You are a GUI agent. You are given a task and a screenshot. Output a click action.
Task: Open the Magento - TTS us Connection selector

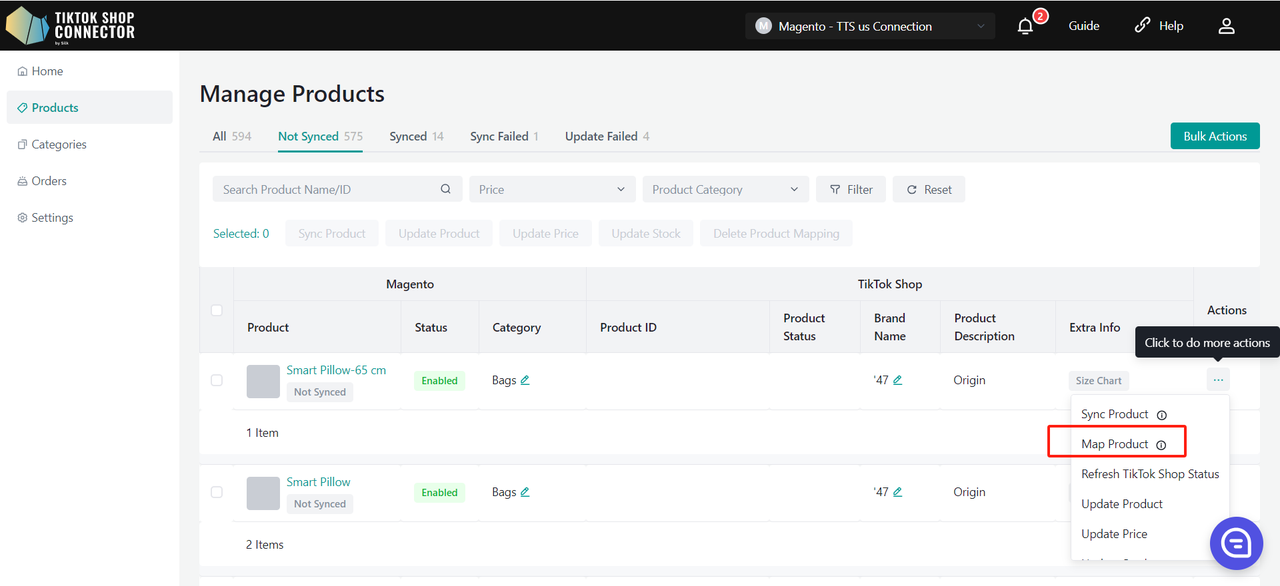pos(869,27)
